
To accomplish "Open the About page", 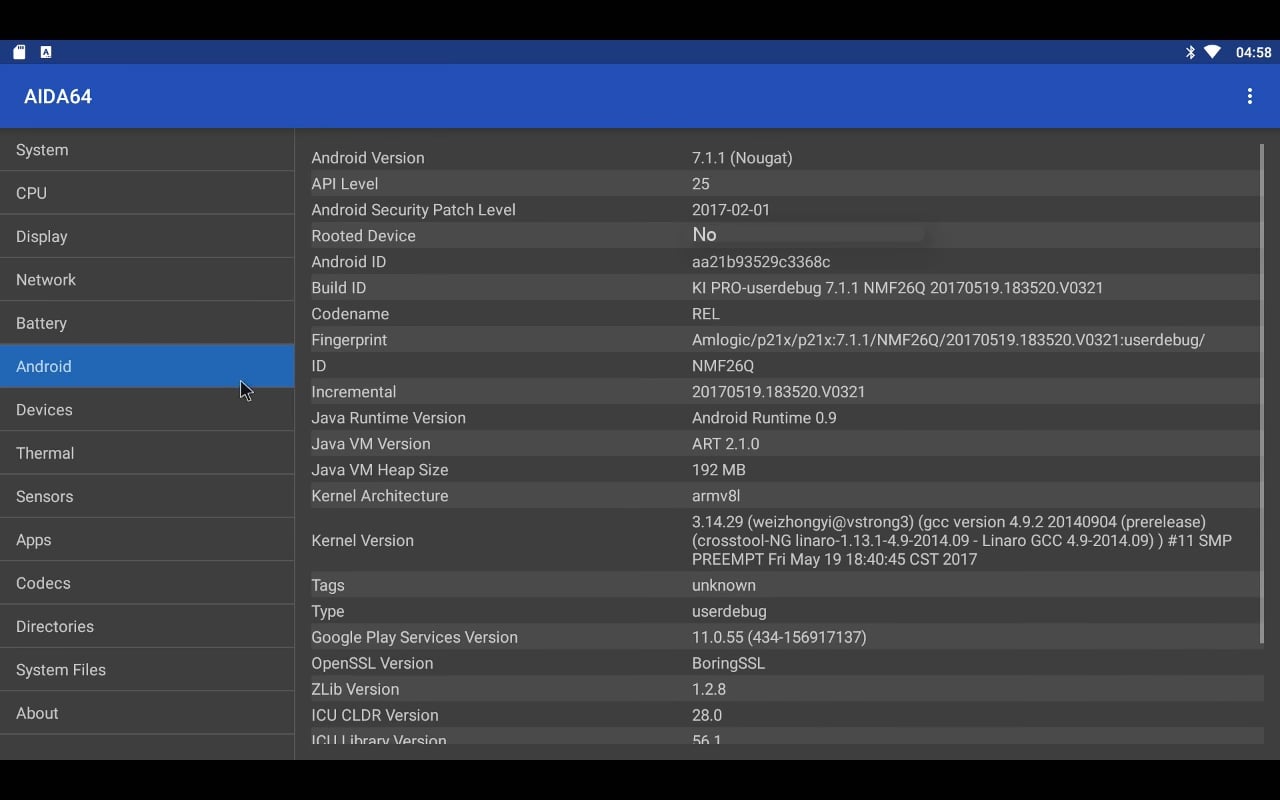I will (147, 713).
